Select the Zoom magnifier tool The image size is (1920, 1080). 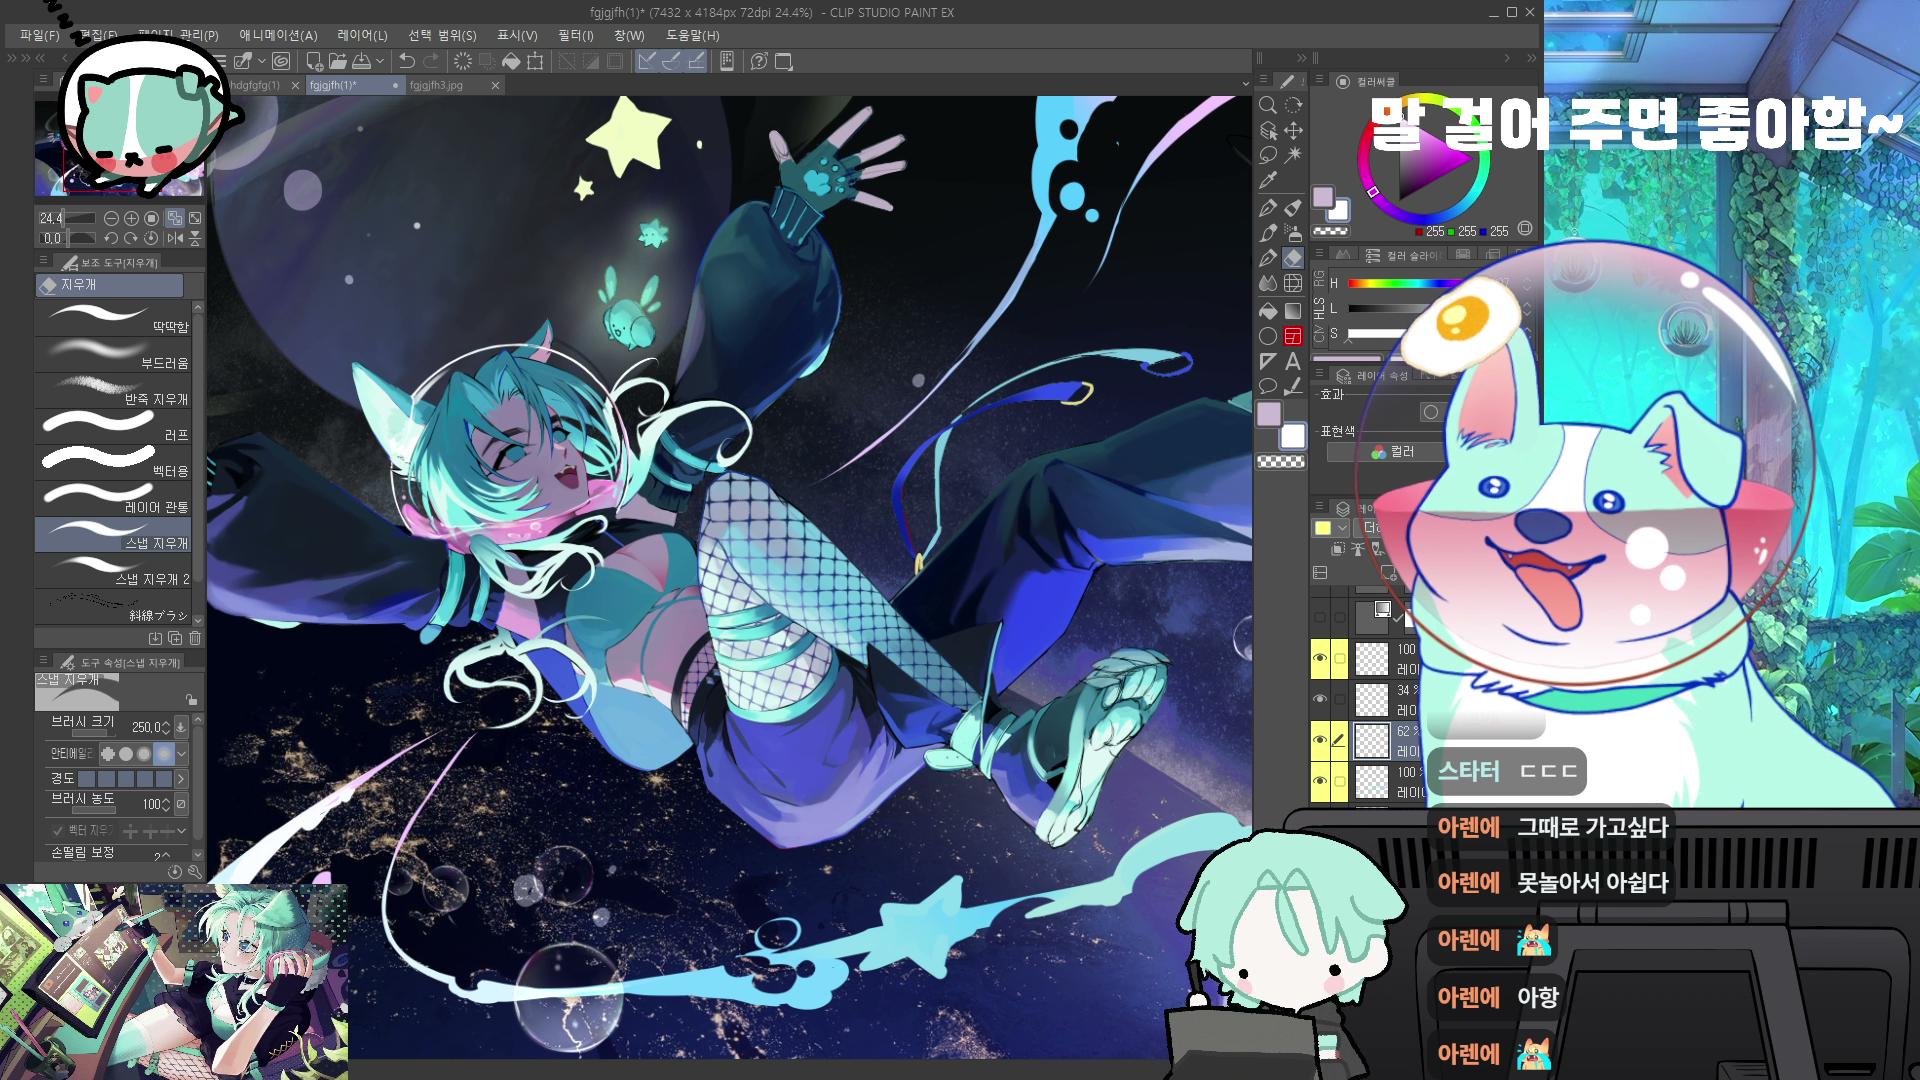[1268, 105]
